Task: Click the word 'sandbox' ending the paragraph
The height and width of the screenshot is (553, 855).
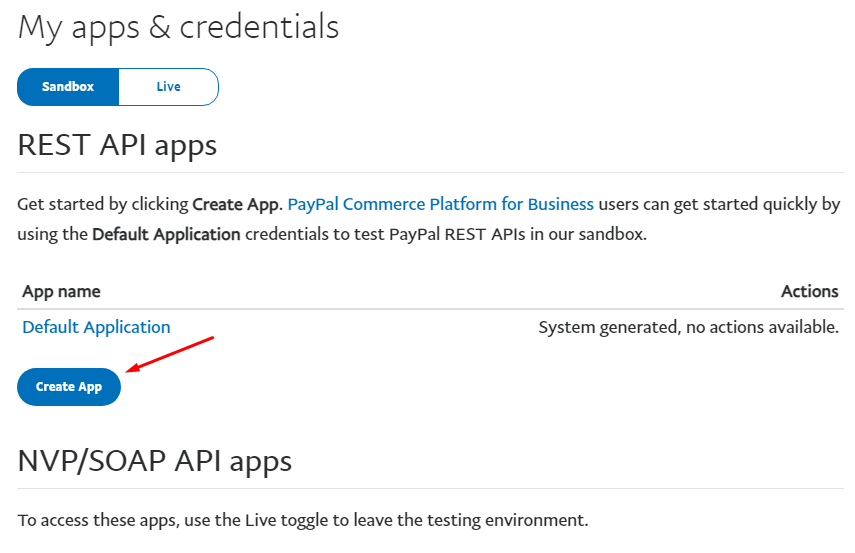Action: [611, 235]
